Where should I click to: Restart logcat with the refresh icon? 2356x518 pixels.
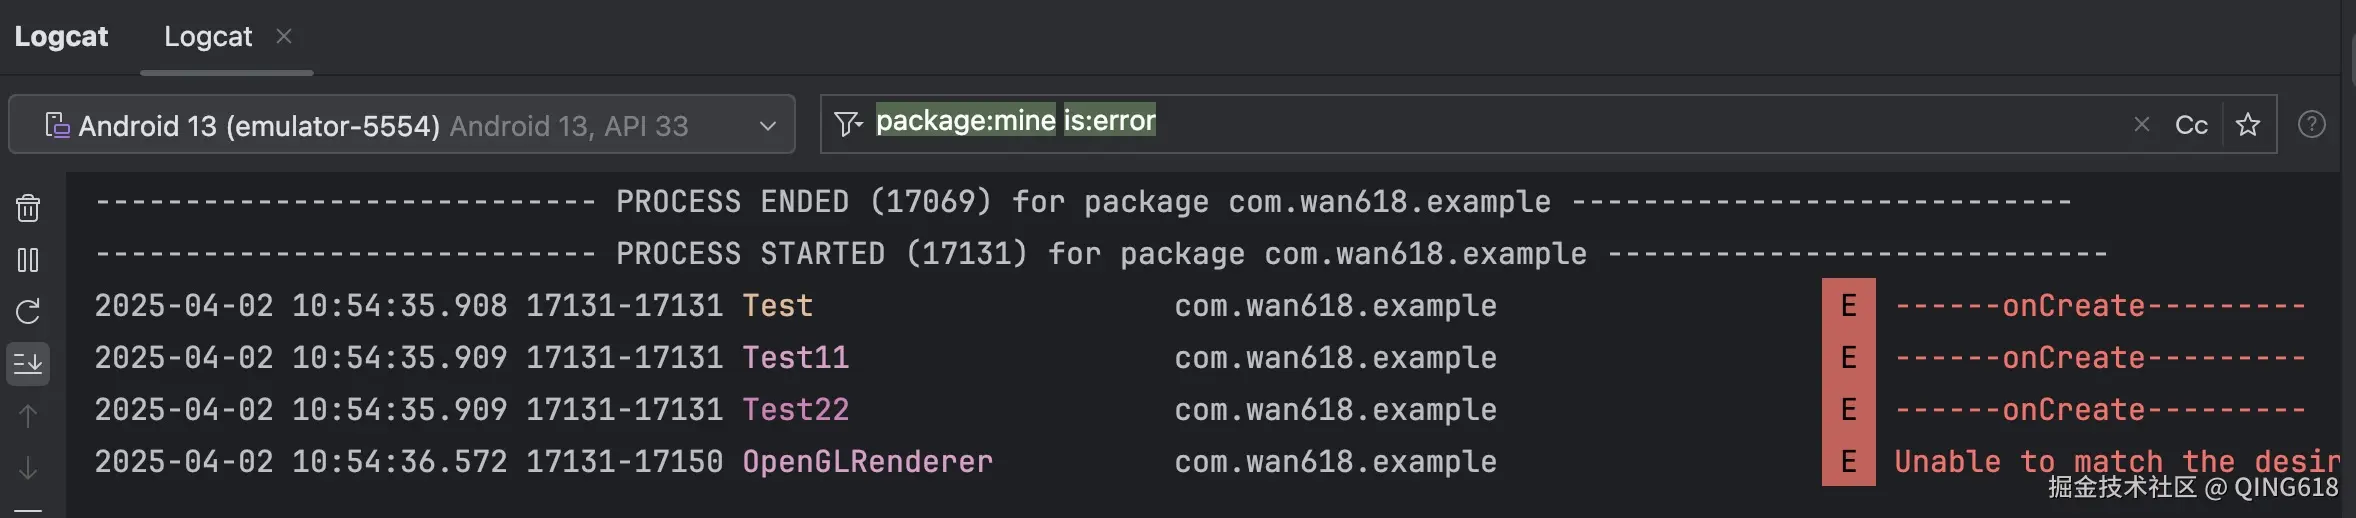tap(28, 312)
